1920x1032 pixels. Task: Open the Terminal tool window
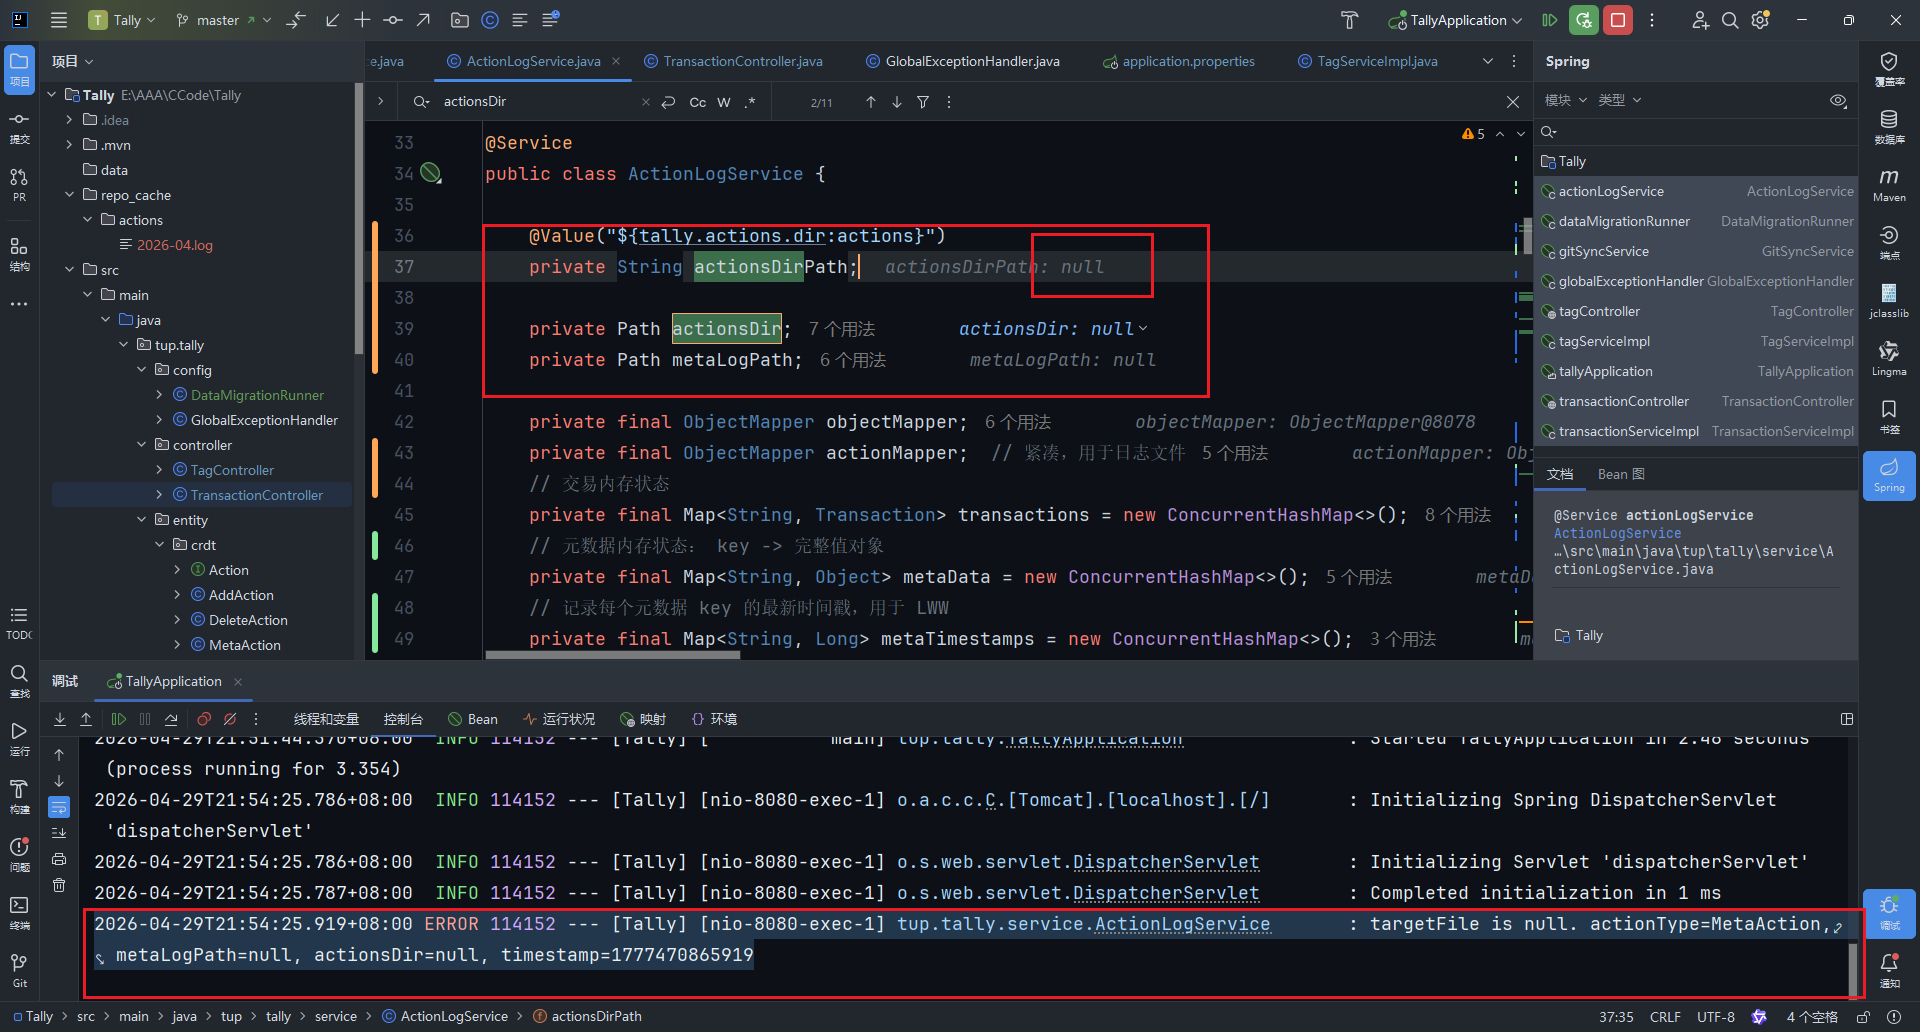pyautogui.click(x=19, y=913)
